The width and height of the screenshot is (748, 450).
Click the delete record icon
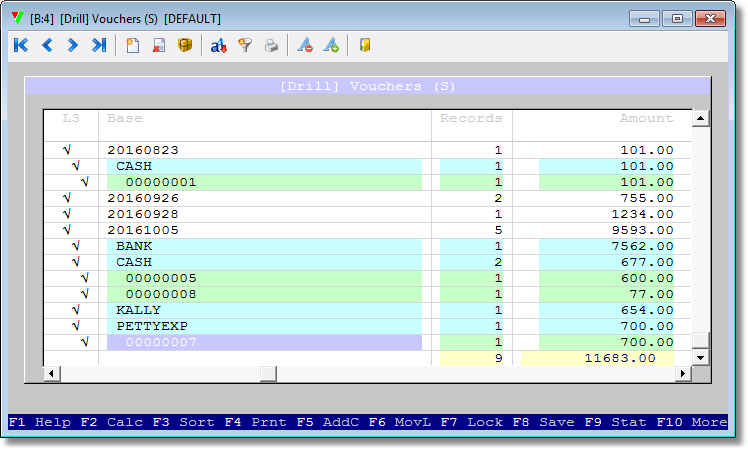pos(159,45)
